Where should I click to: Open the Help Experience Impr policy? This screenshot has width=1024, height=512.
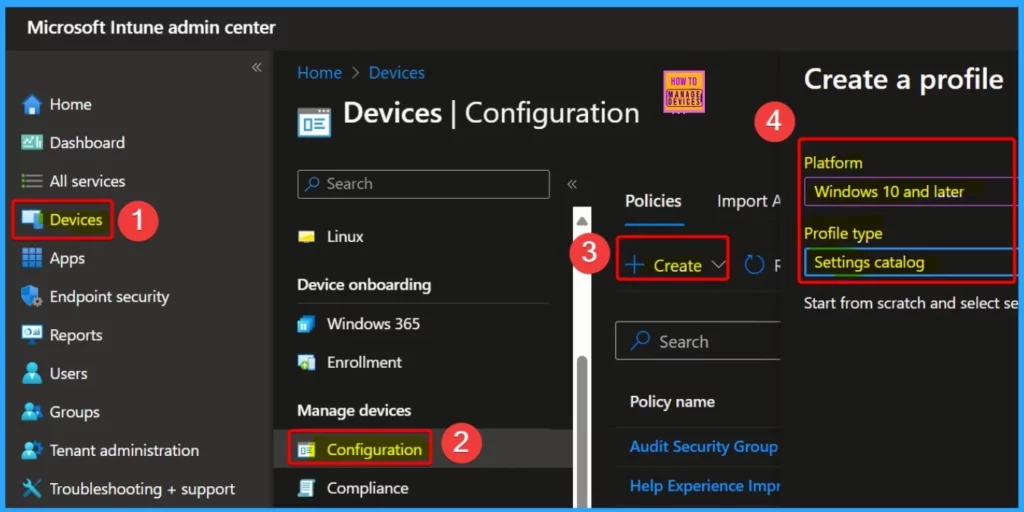point(705,486)
